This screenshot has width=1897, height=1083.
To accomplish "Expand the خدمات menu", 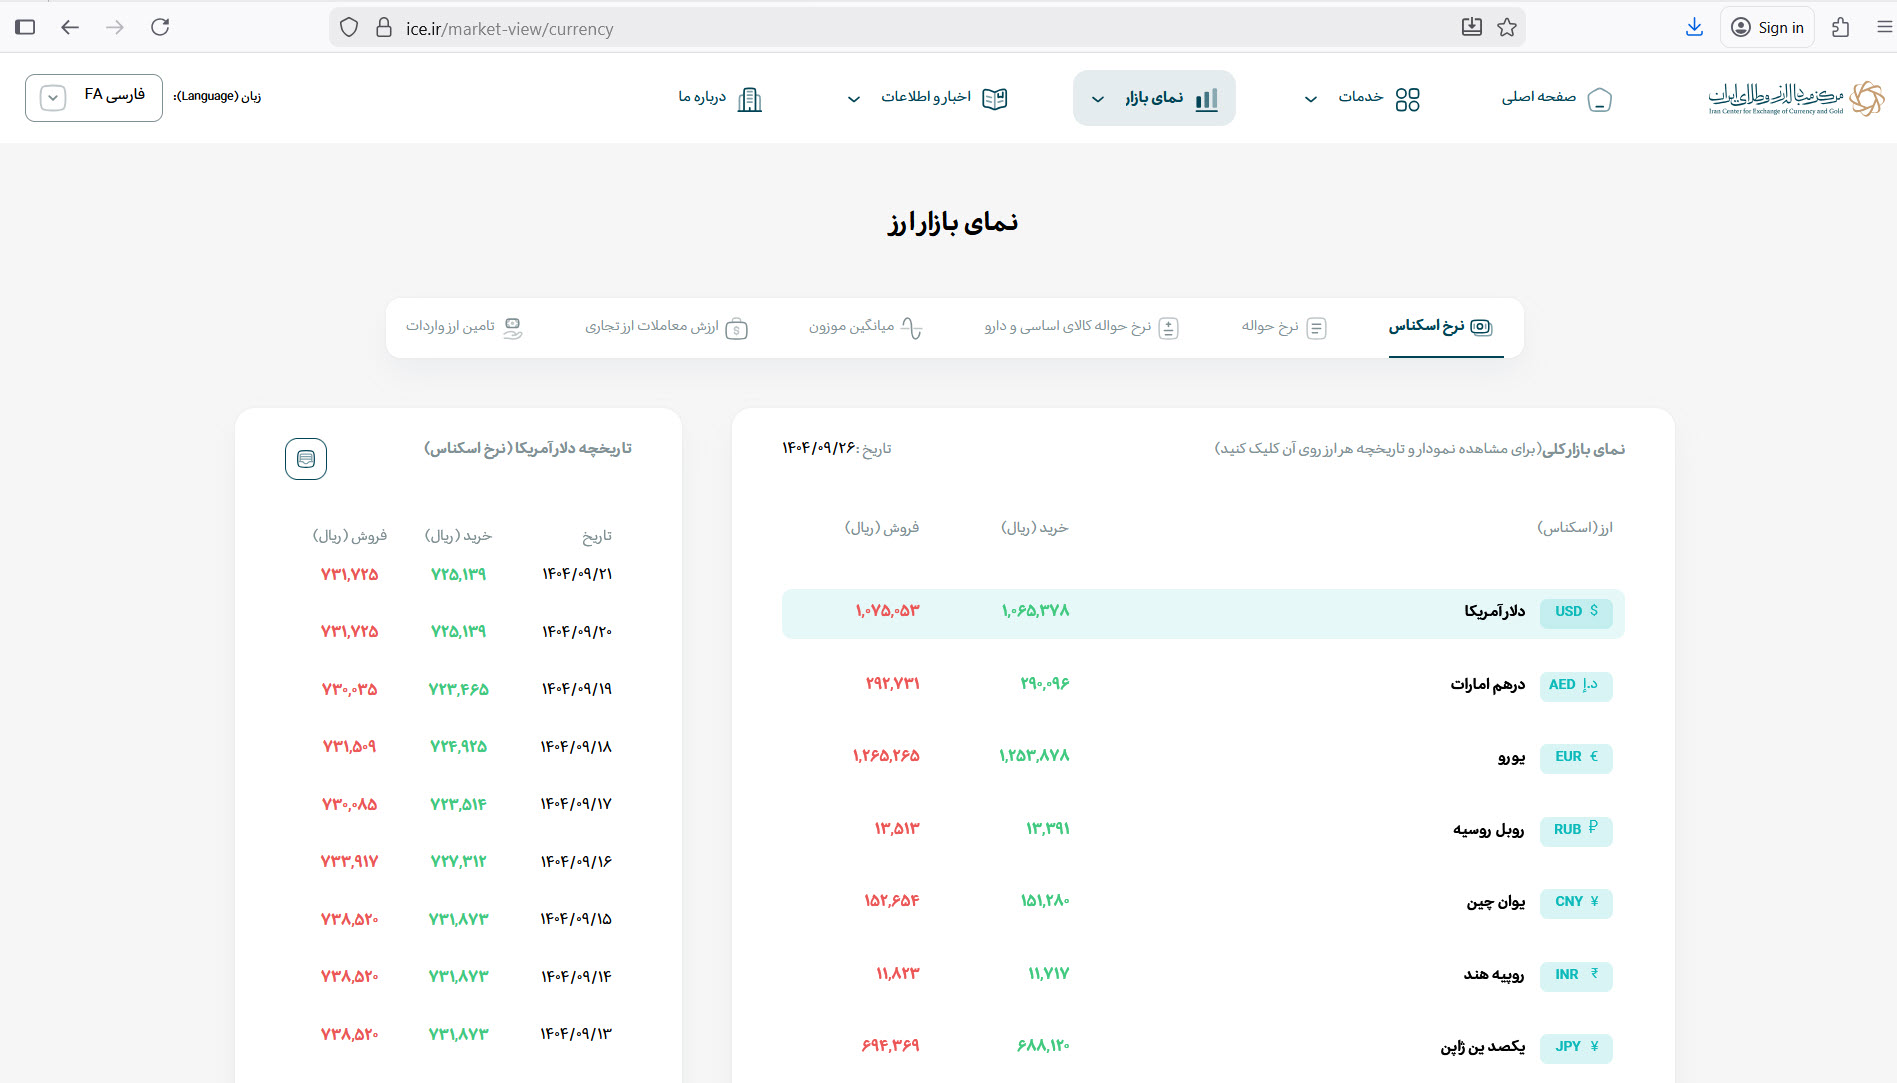I will coord(1361,98).
